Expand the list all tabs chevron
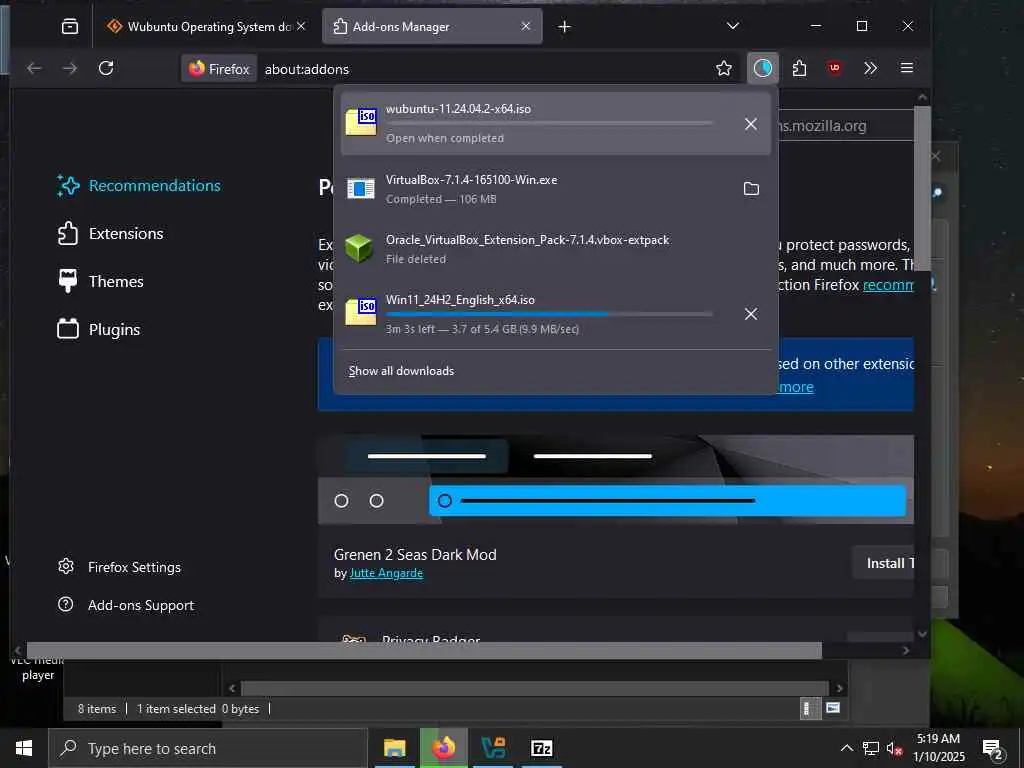This screenshot has height=768, width=1024. click(733, 26)
